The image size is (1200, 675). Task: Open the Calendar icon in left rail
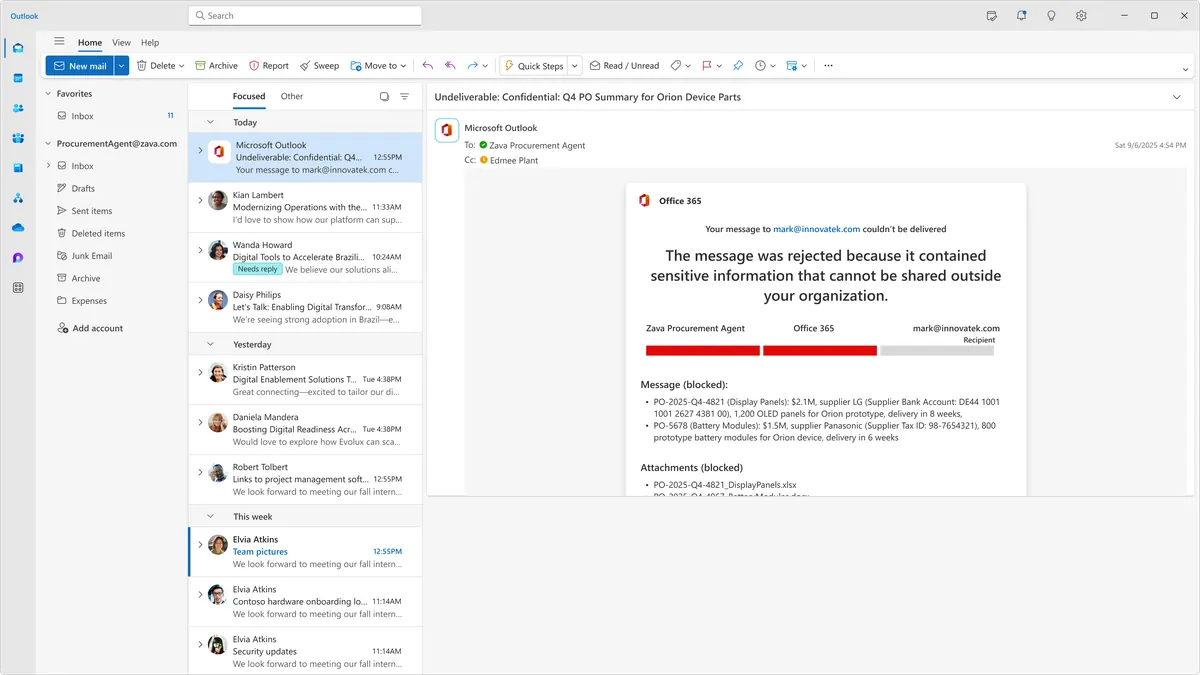coord(18,78)
